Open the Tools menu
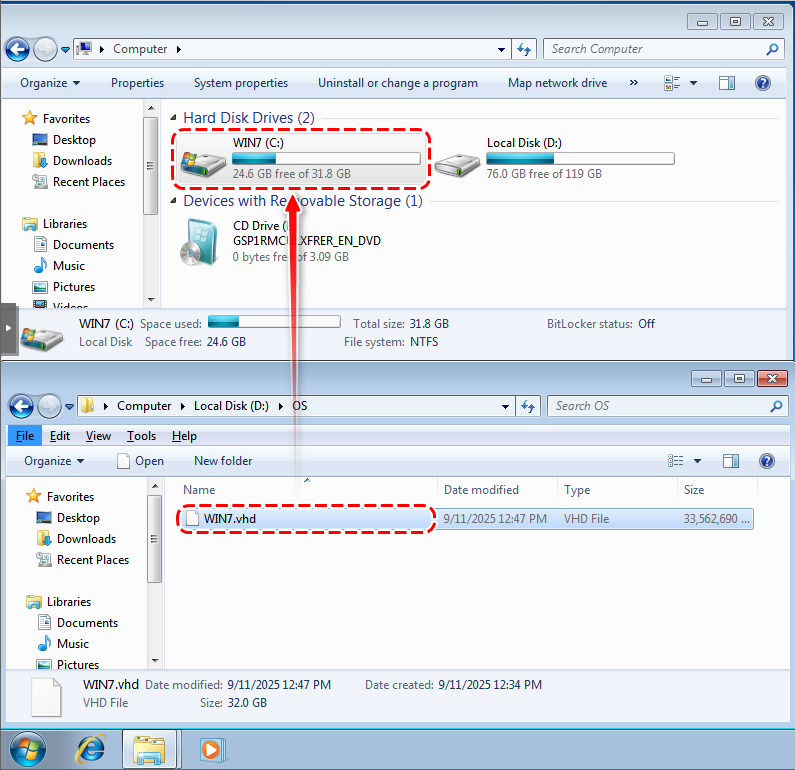The width and height of the screenshot is (795, 770). click(141, 436)
